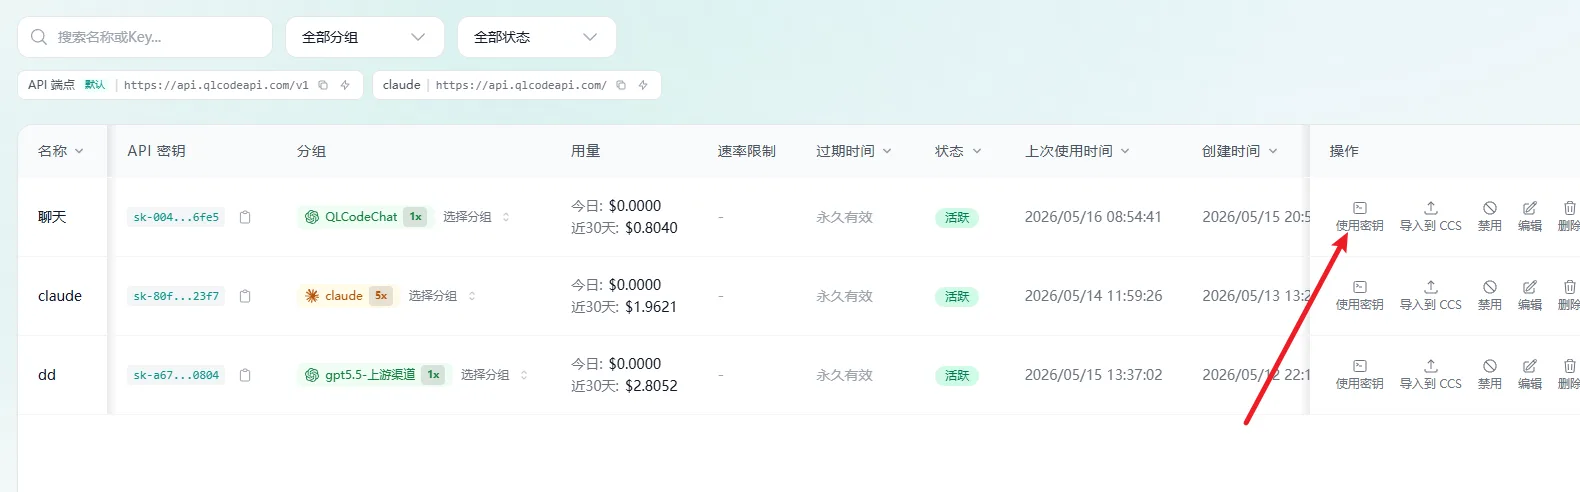Image resolution: width=1580 pixels, height=492 pixels.
Task: Click the usage value 近30天: $2.8052
Action: click(624, 386)
